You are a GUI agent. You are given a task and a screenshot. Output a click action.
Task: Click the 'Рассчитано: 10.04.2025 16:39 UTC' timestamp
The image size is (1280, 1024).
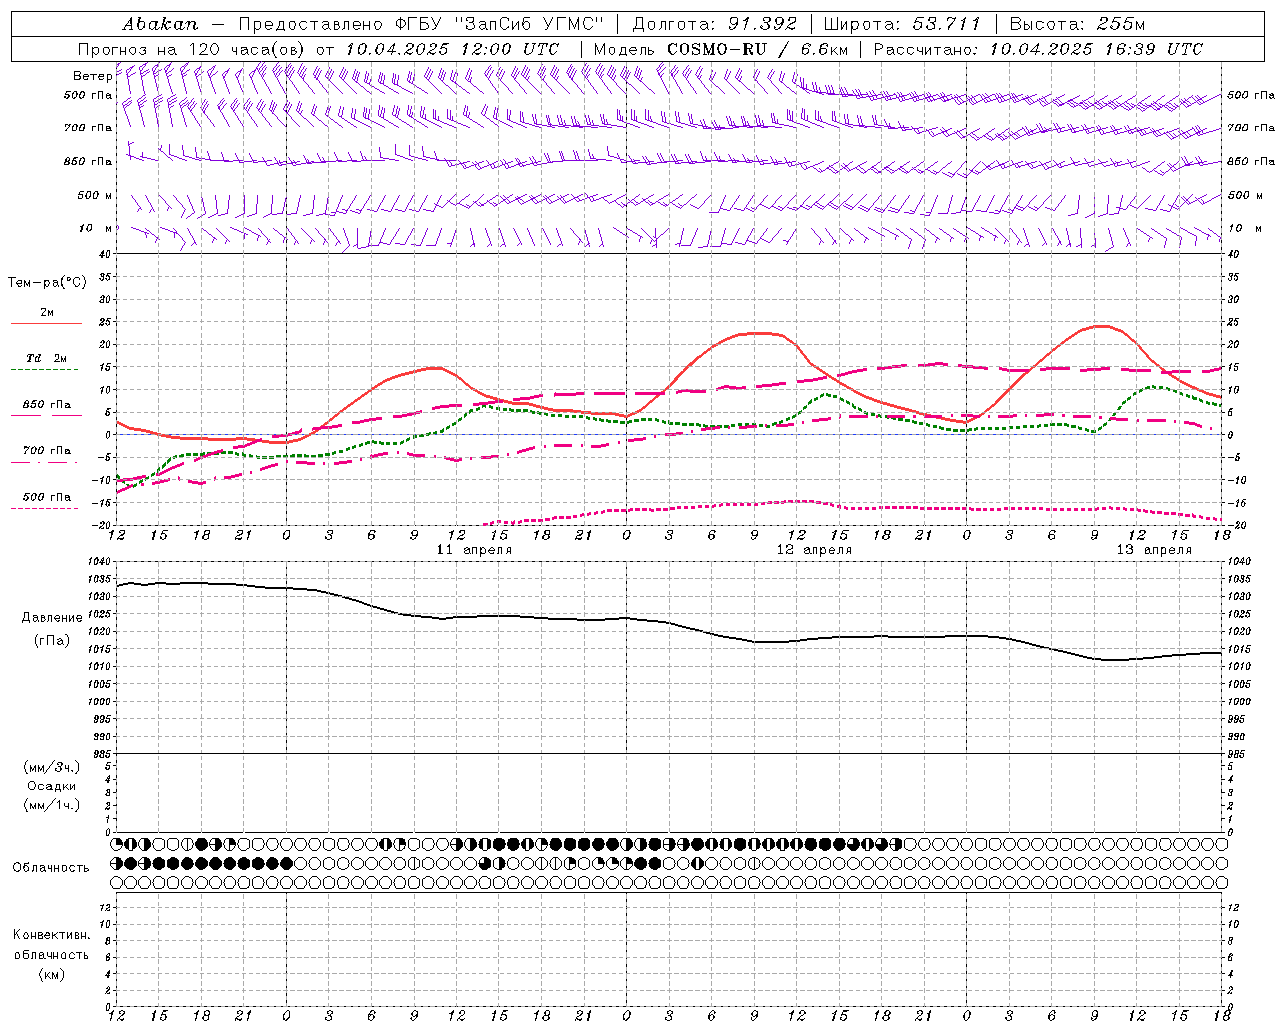point(1038,49)
